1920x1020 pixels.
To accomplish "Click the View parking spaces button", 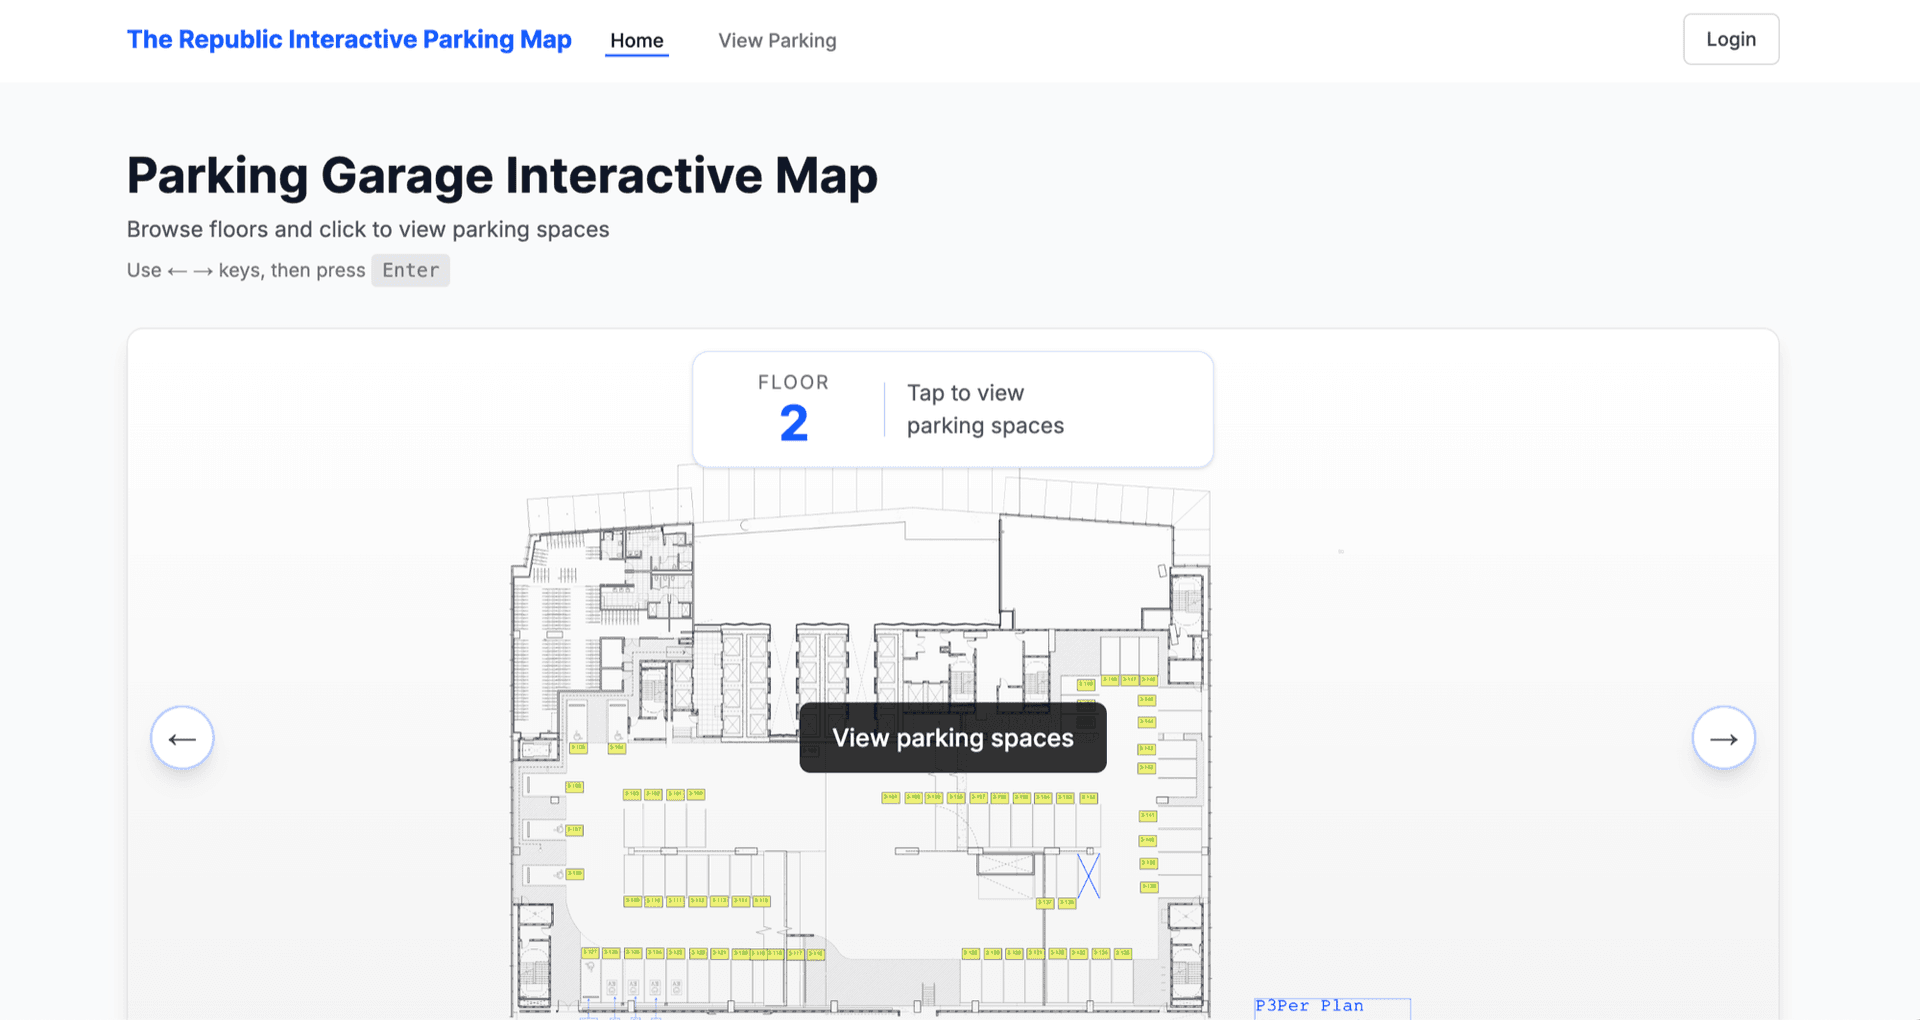I will pos(953,738).
